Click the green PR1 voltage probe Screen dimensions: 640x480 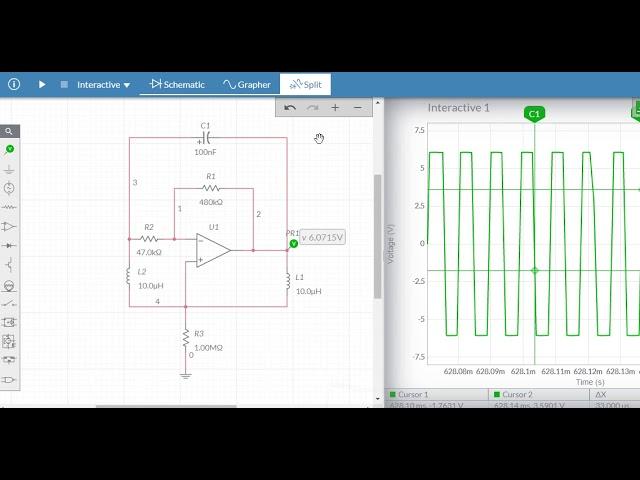tap(293, 244)
